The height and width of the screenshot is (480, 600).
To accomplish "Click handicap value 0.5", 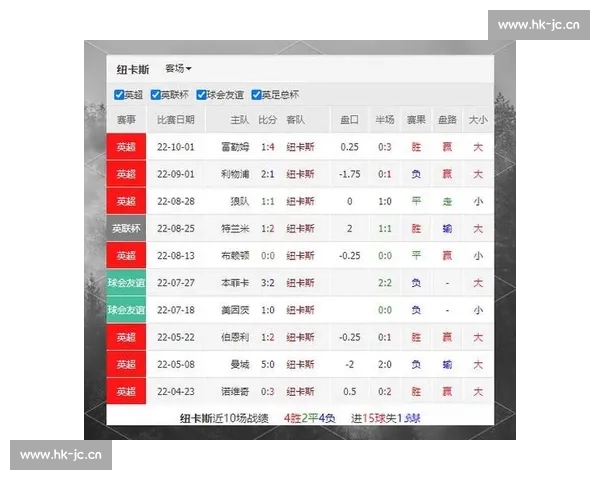I will tap(349, 392).
